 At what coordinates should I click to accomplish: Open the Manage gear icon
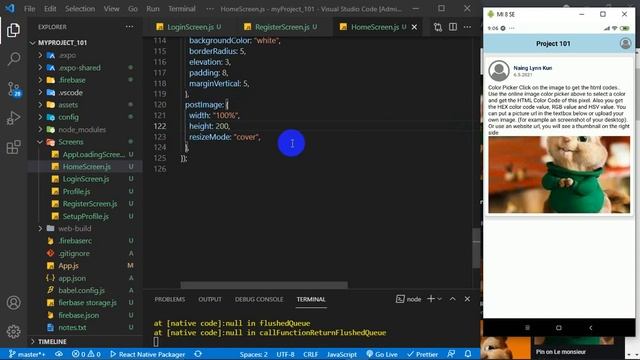[13, 331]
